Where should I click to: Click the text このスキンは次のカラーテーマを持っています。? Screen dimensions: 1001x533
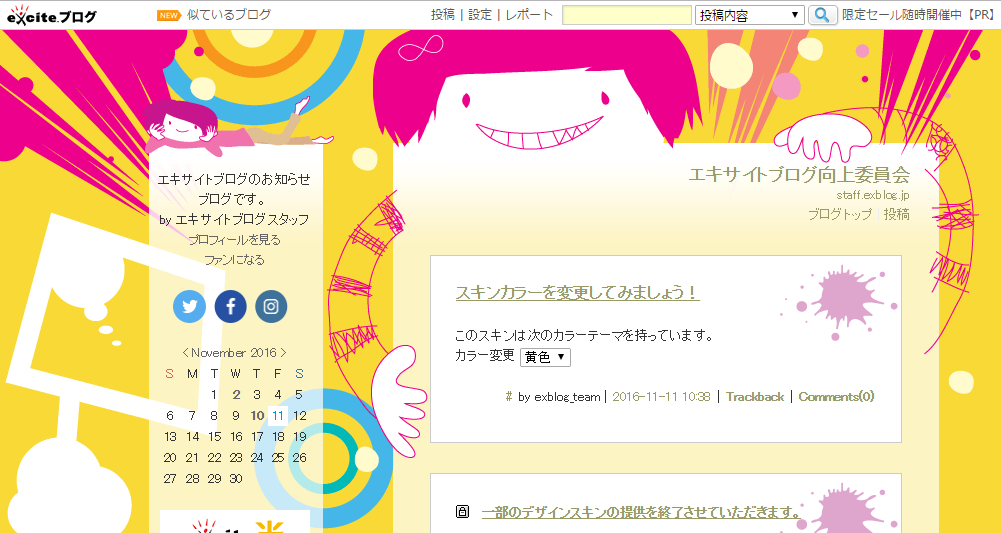tap(584, 335)
